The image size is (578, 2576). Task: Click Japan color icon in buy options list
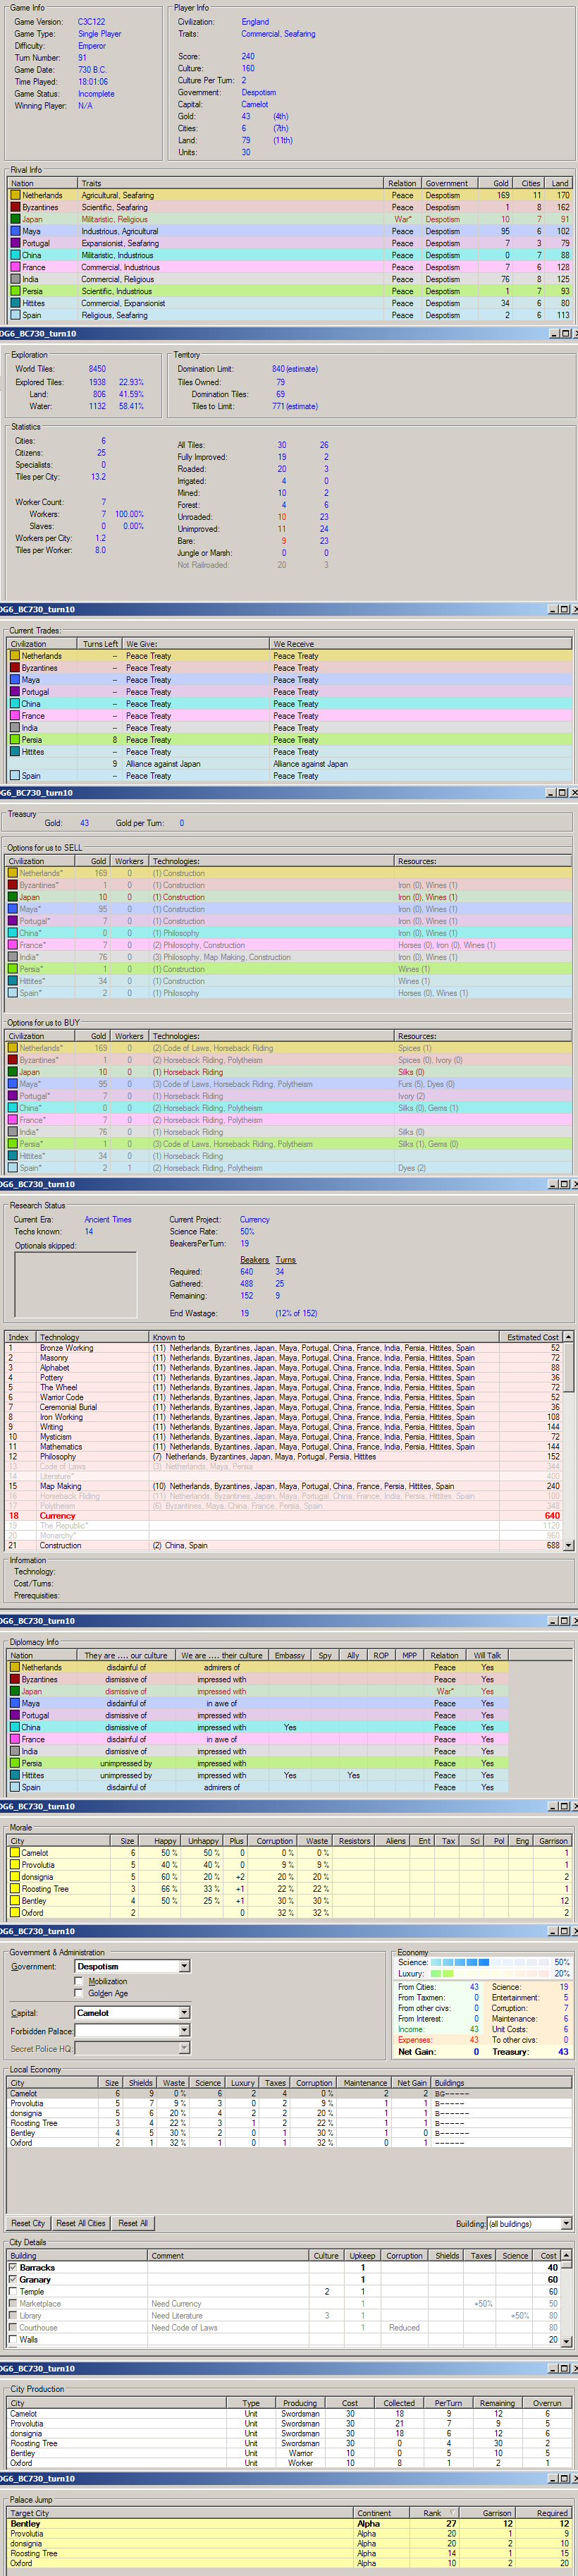[13, 1072]
